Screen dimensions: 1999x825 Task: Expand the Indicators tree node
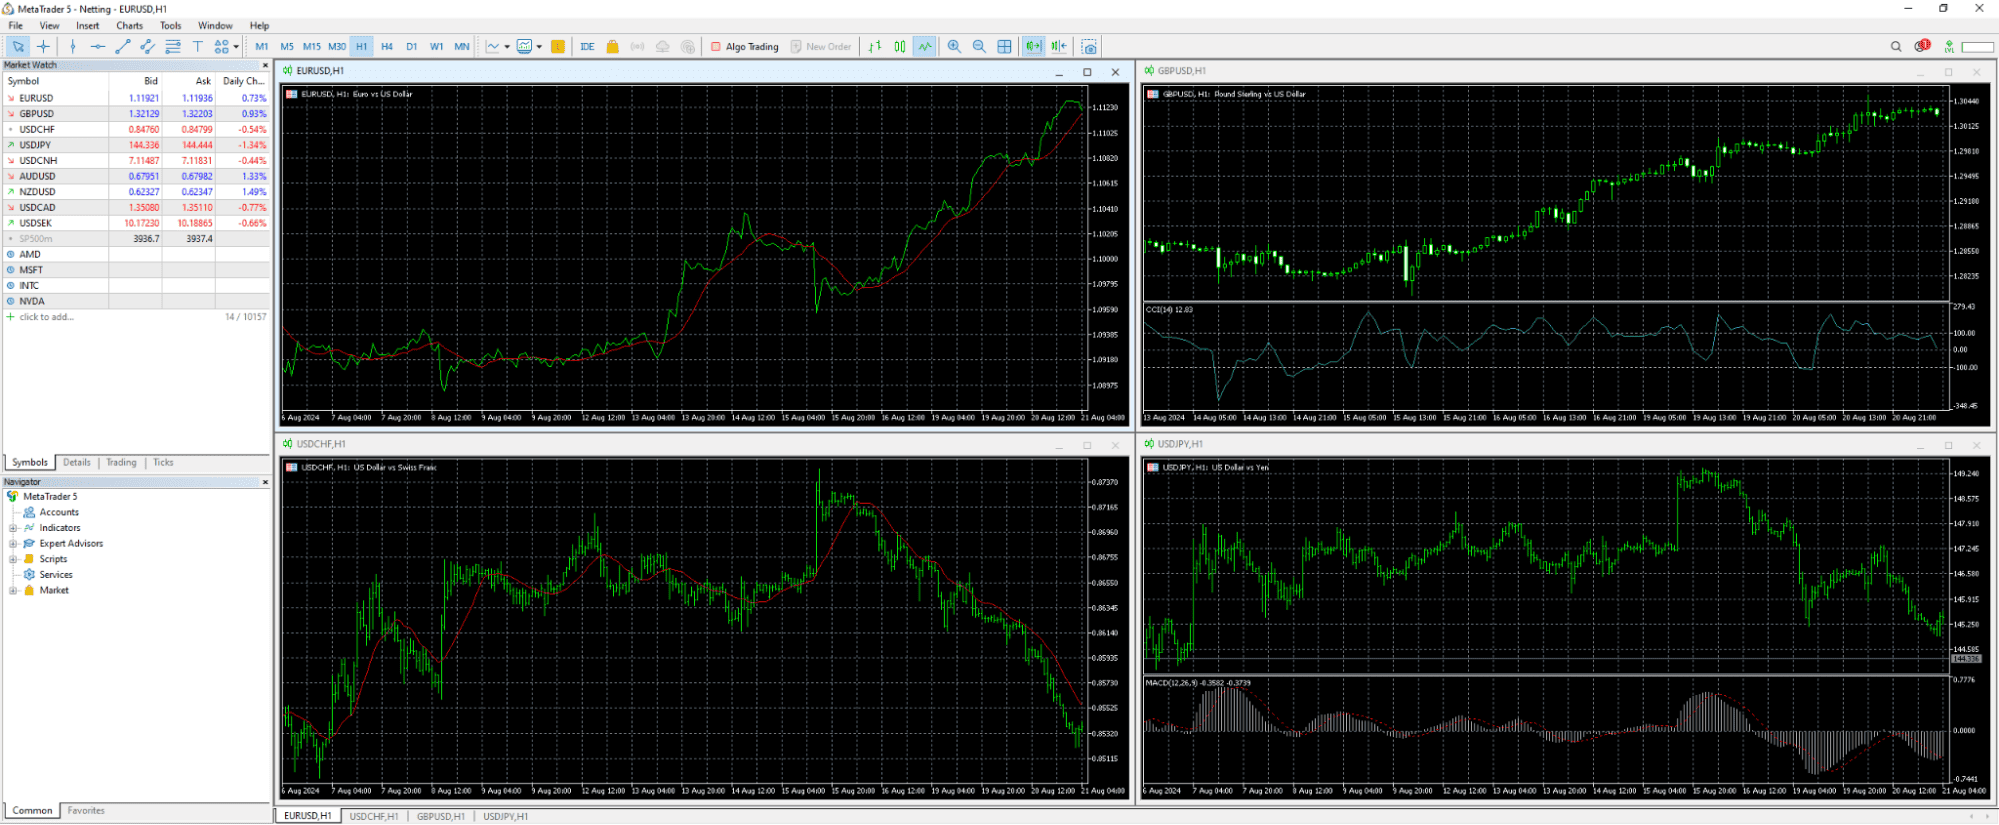pyautogui.click(x=13, y=528)
